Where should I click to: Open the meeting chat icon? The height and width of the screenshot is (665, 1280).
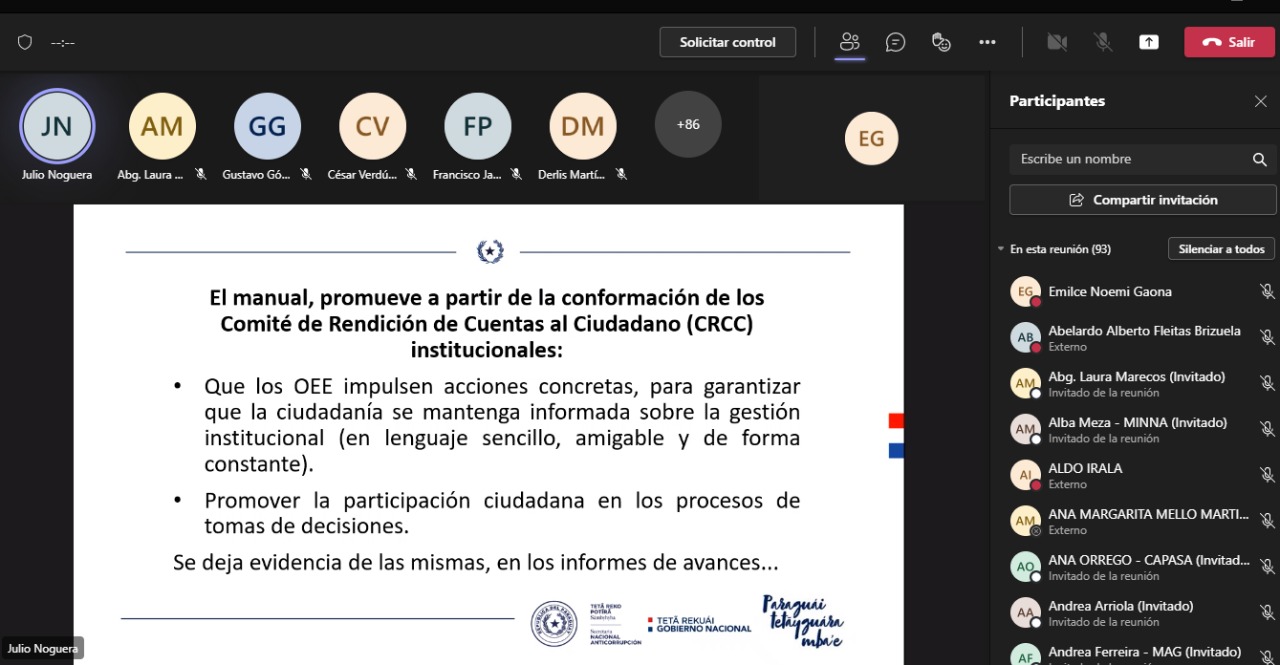coord(896,42)
